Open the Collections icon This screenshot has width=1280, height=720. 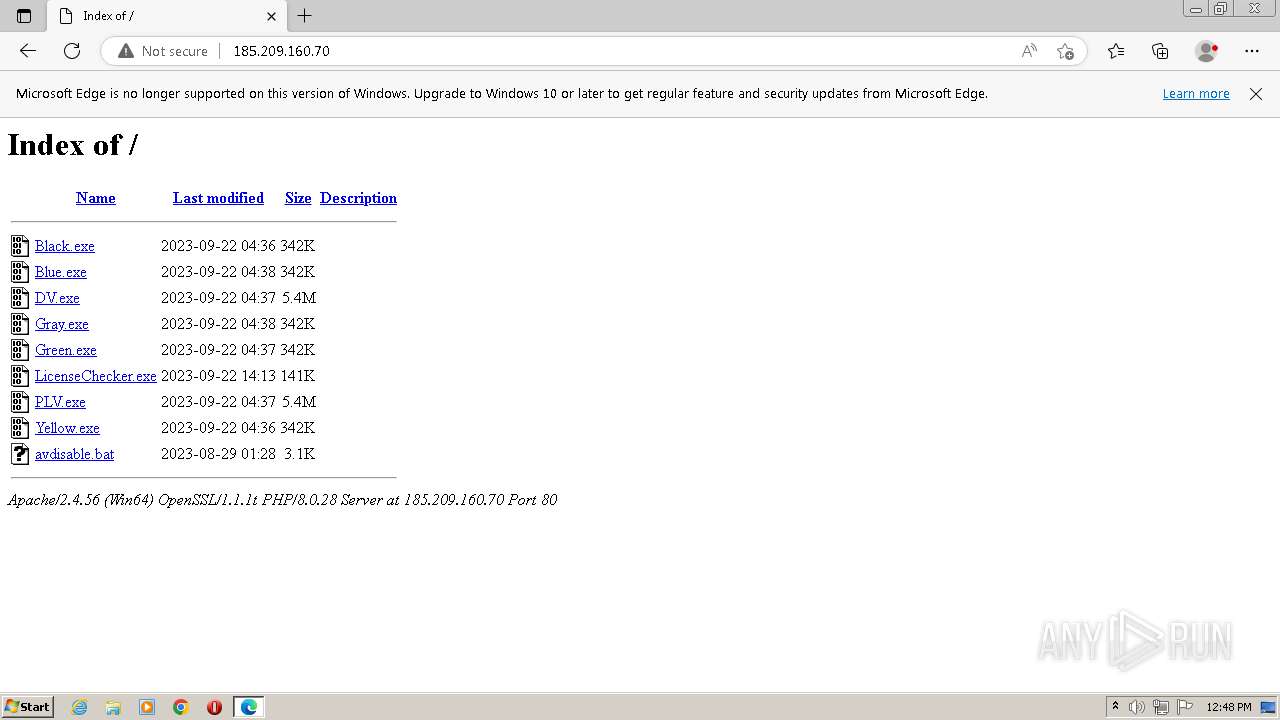[x=1160, y=51]
